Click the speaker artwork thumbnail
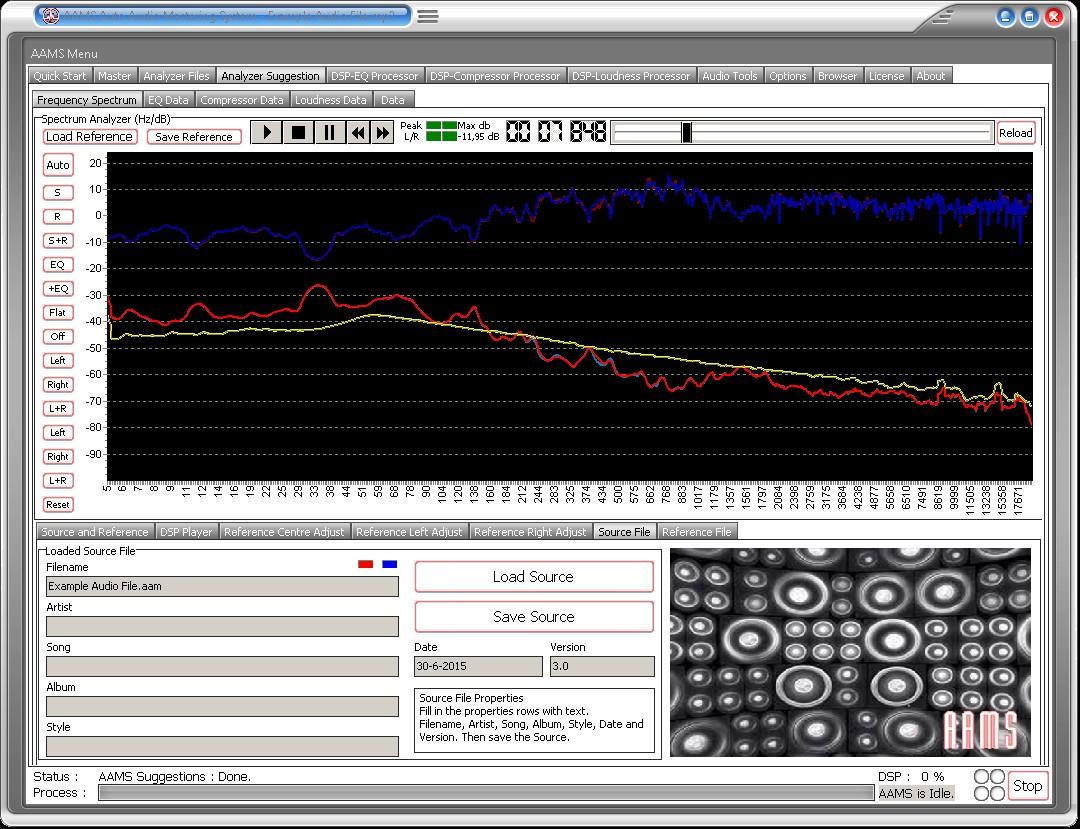The width and height of the screenshot is (1080, 829). [850, 652]
